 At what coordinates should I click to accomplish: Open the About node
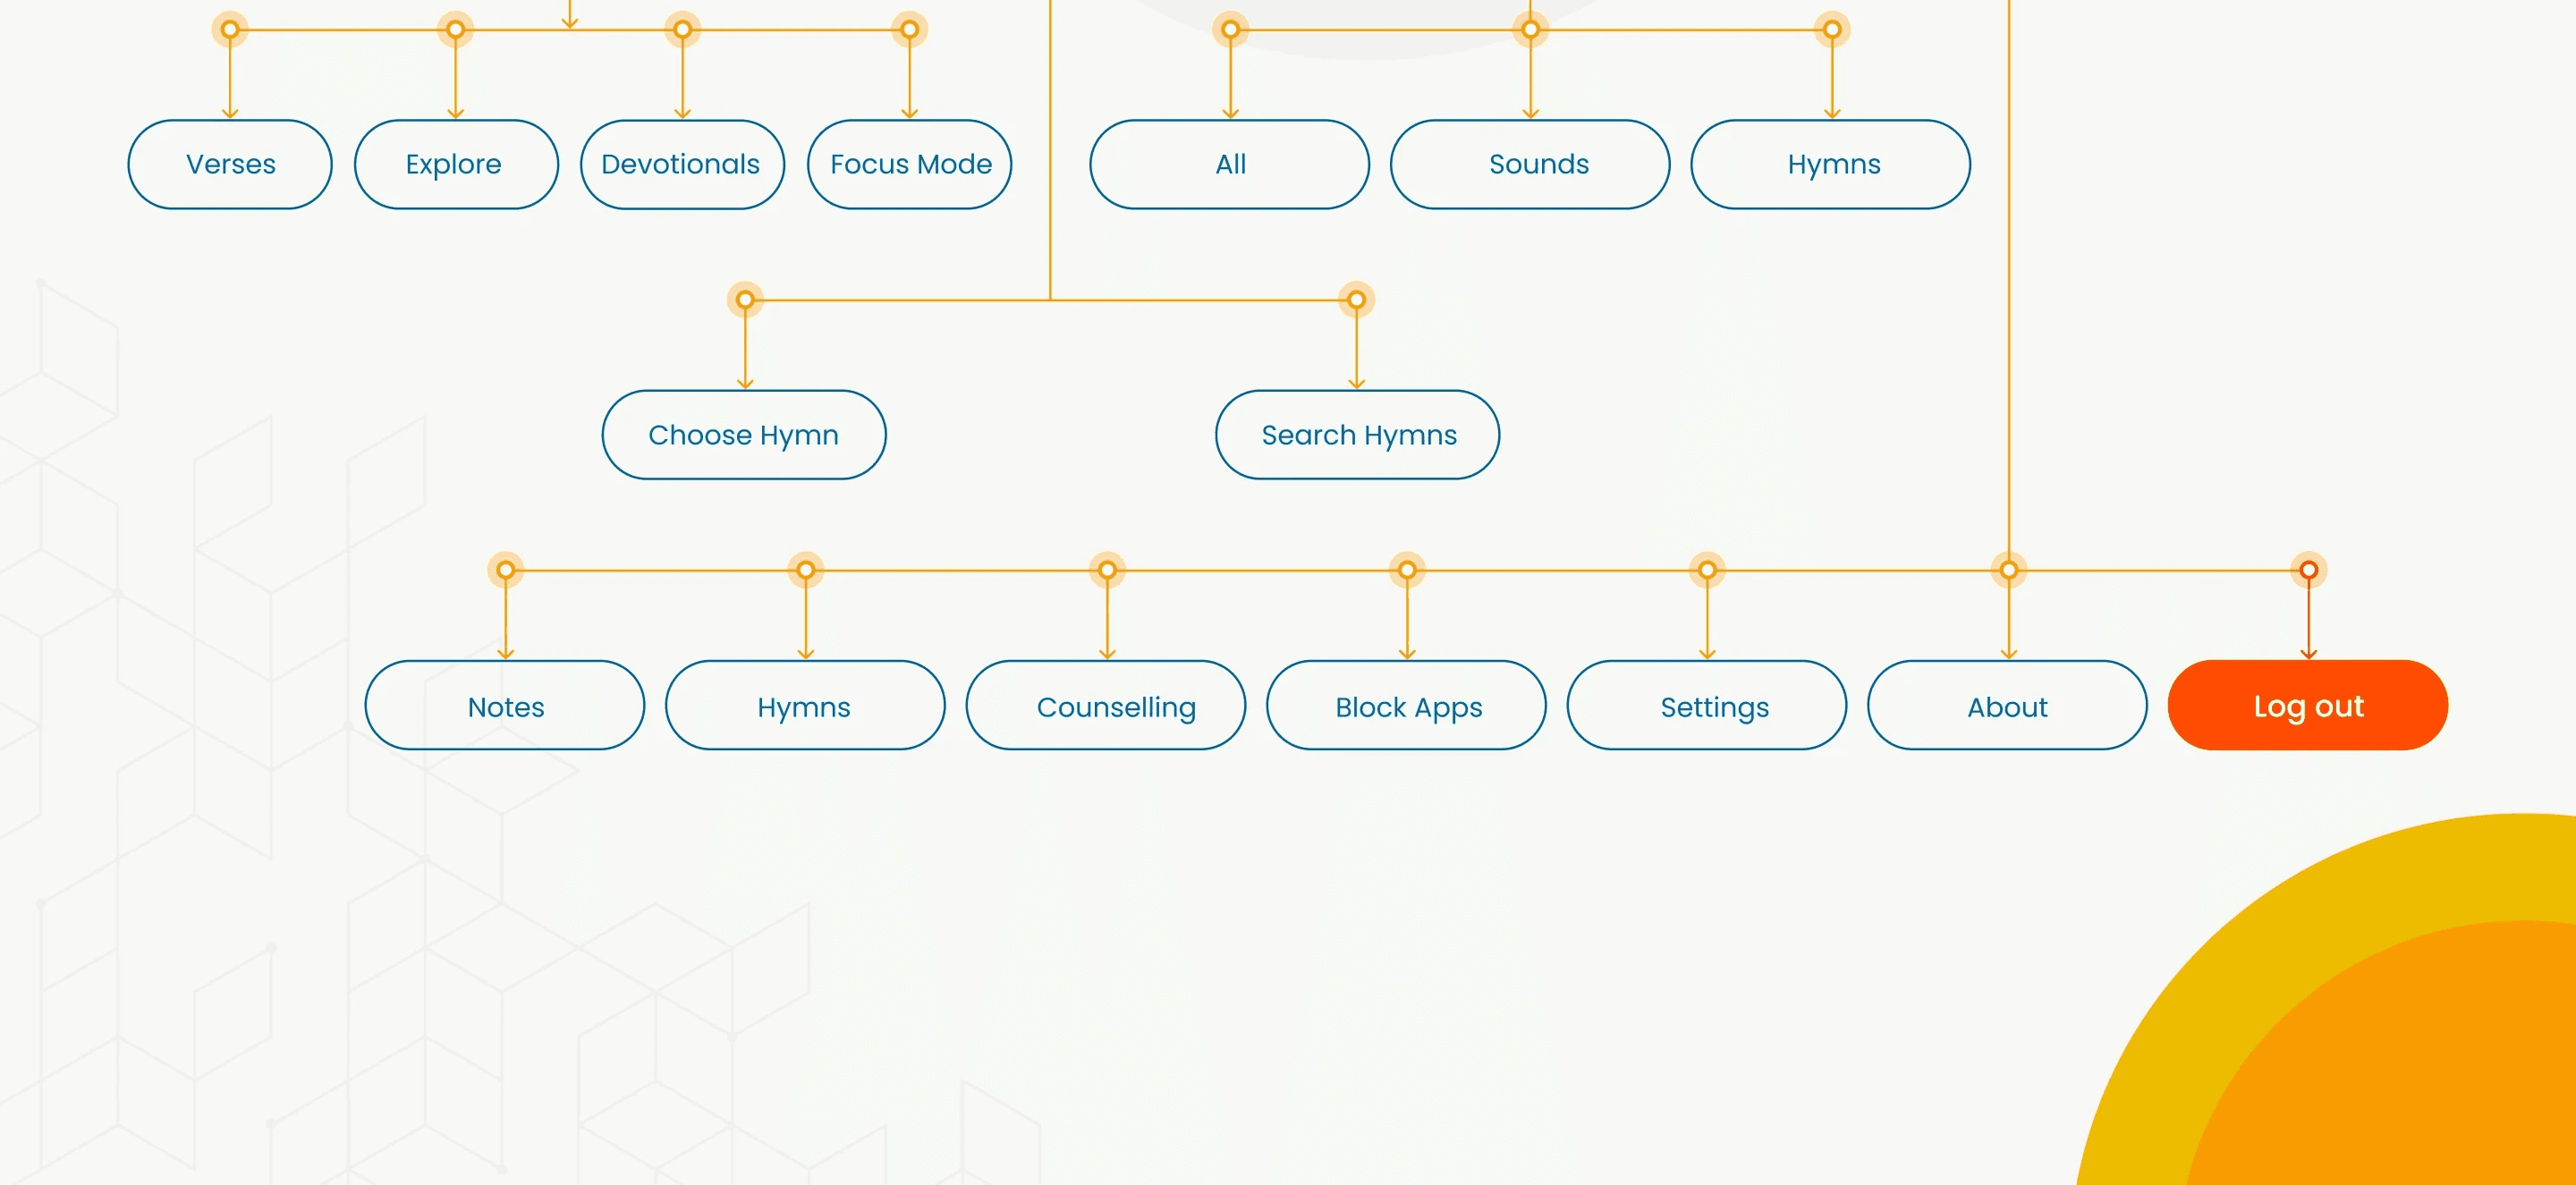pyautogui.click(x=2007, y=706)
